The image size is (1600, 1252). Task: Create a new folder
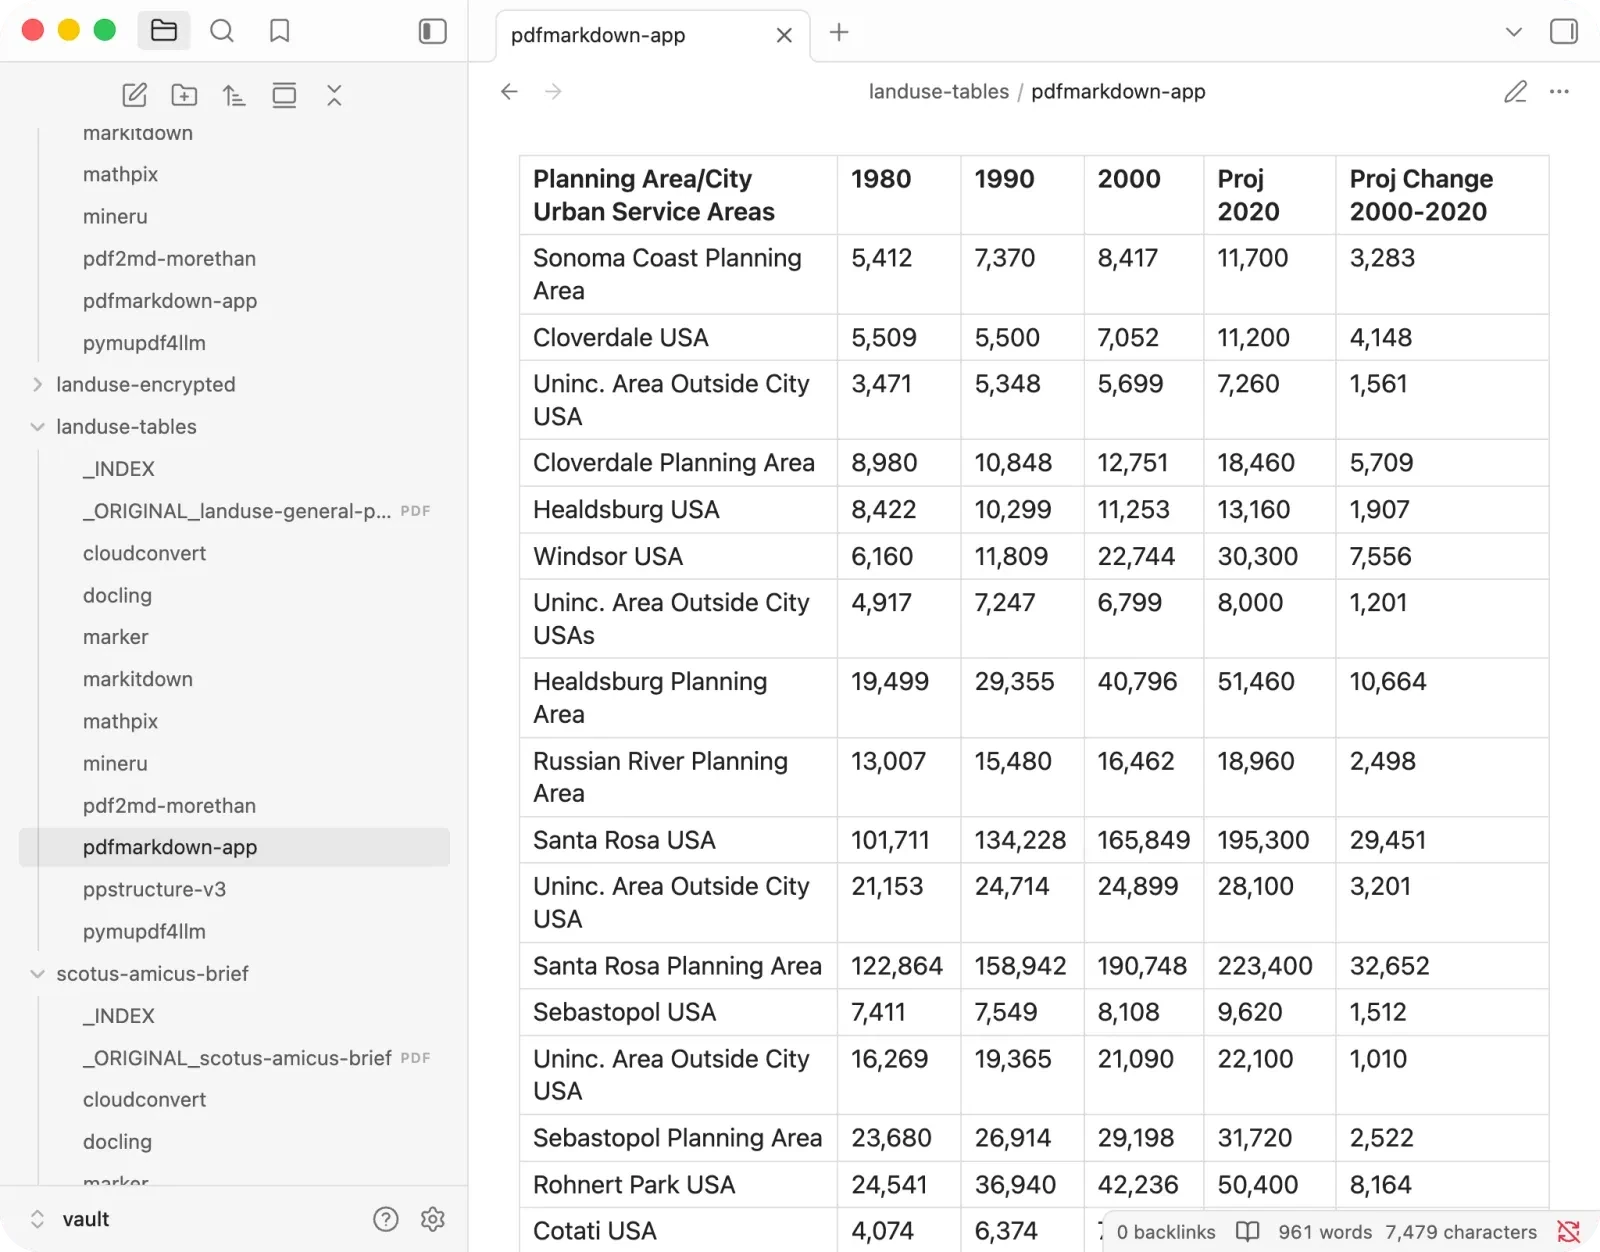(184, 95)
